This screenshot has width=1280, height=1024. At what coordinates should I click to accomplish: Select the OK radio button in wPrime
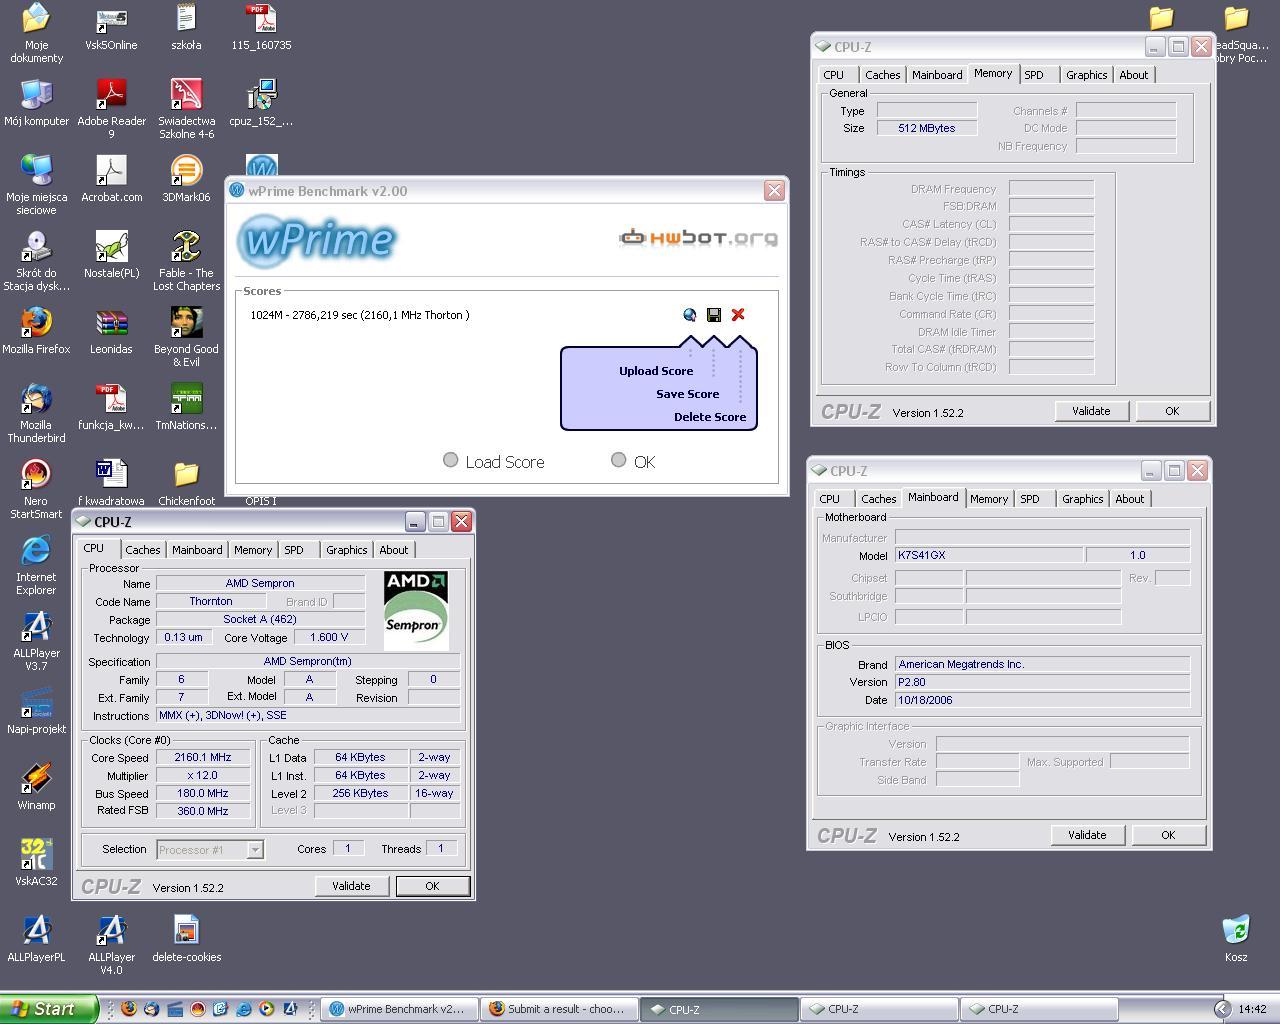click(619, 460)
